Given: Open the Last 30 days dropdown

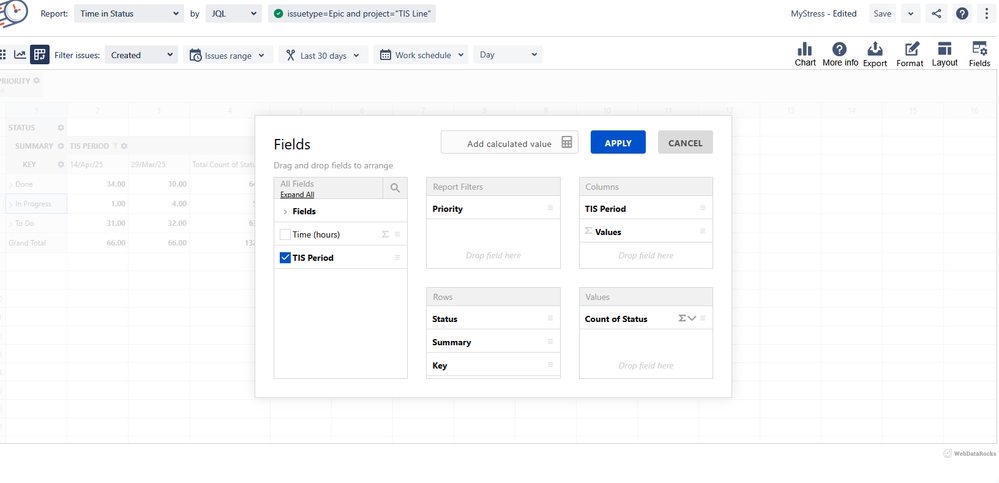Looking at the screenshot, I should click(x=323, y=55).
